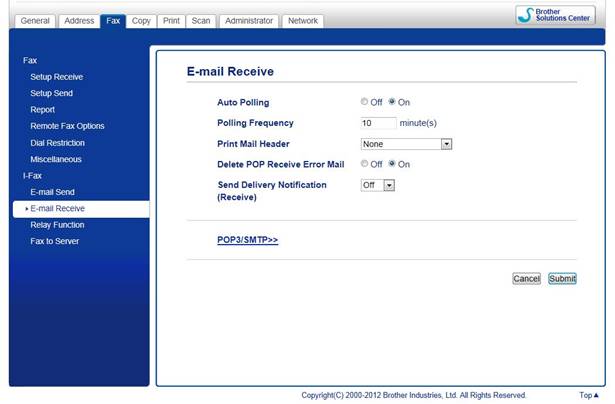This screenshot has width=615, height=404.
Task: Switch to the General tab
Action: [x=34, y=20]
